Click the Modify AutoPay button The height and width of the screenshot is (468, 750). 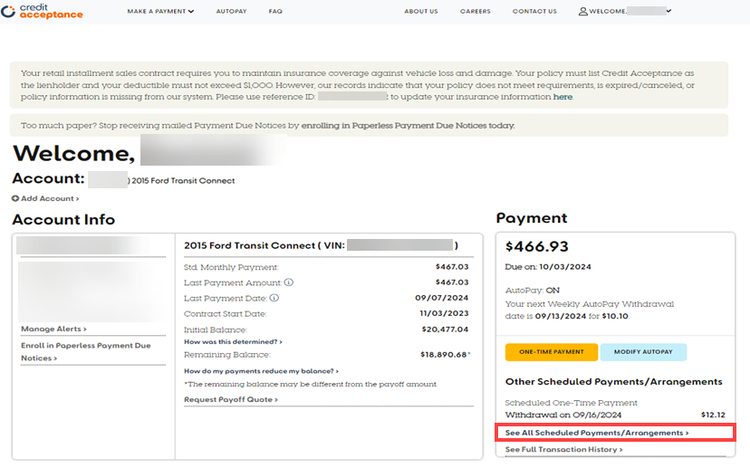[644, 352]
